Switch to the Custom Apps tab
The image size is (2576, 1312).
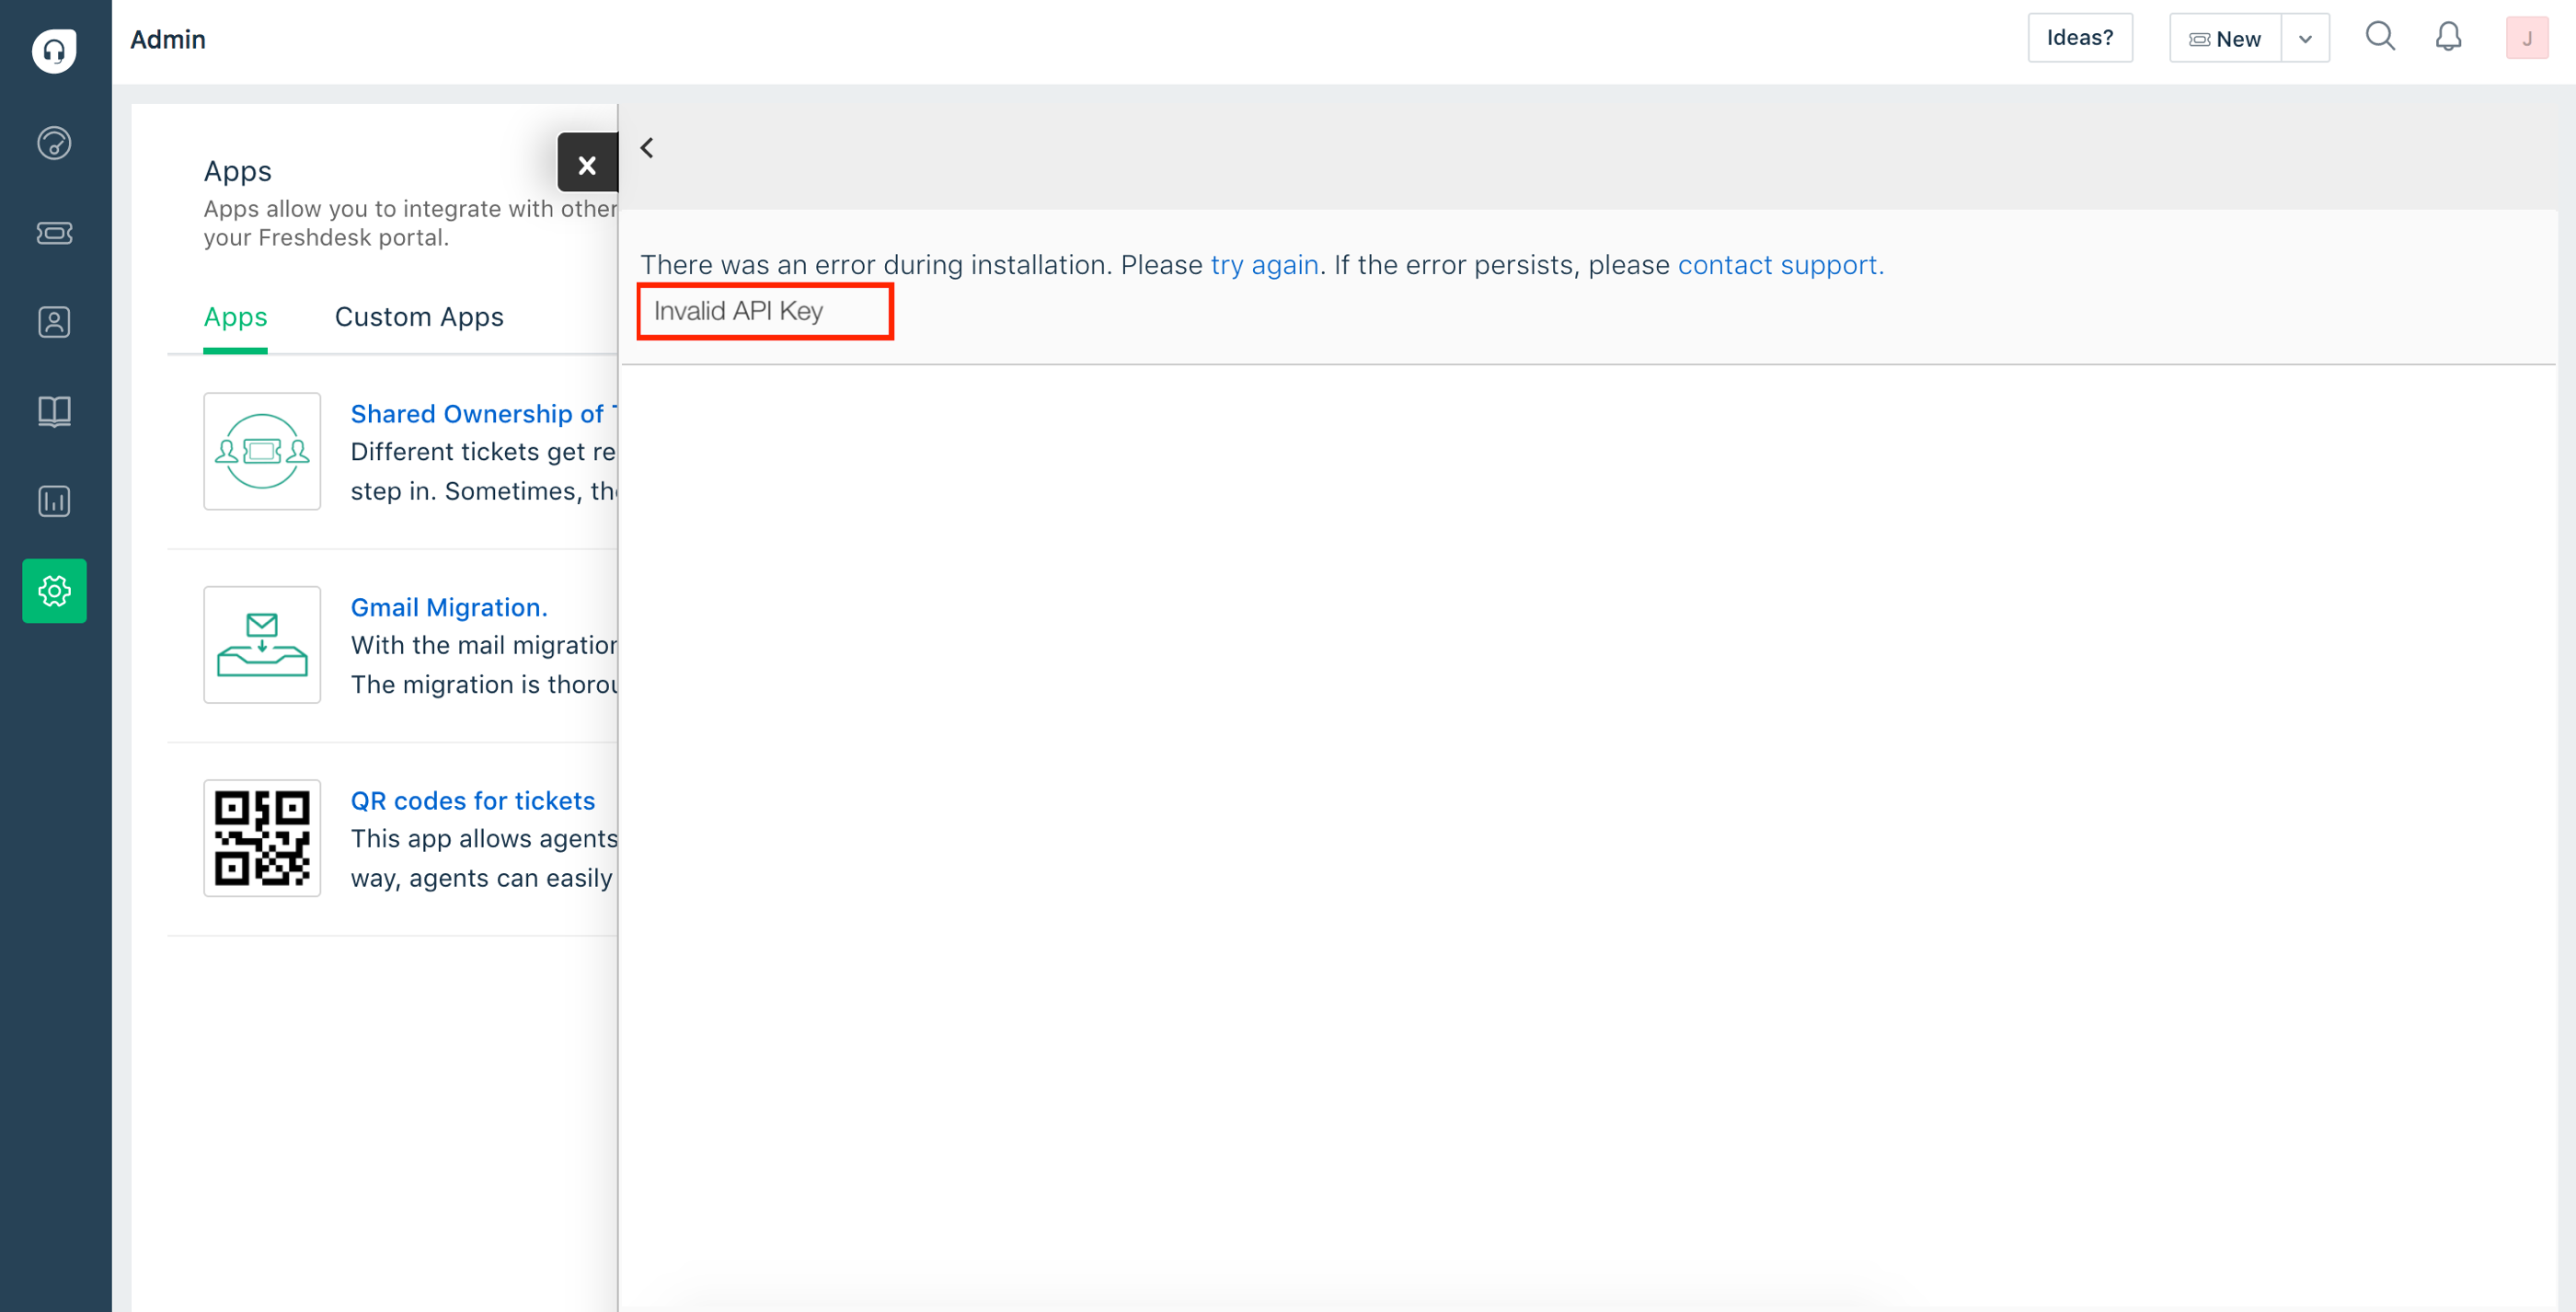click(x=419, y=317)
